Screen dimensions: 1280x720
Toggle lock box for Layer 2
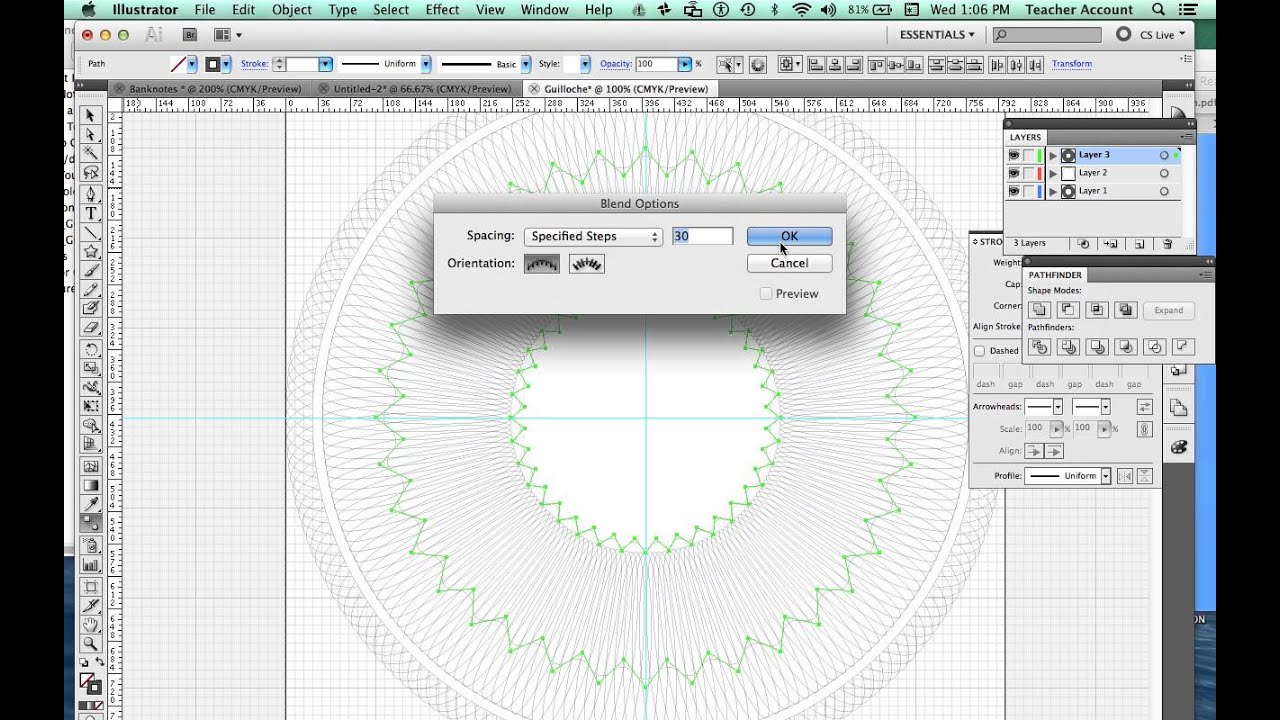[x=1028, y=174]
